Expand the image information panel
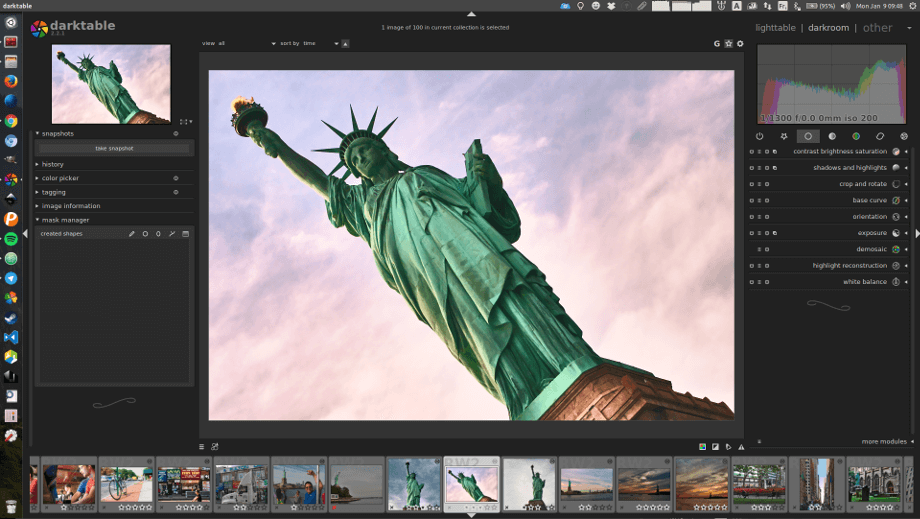The image size is (920, 519). pyautogui.click(x=37, y=206)
